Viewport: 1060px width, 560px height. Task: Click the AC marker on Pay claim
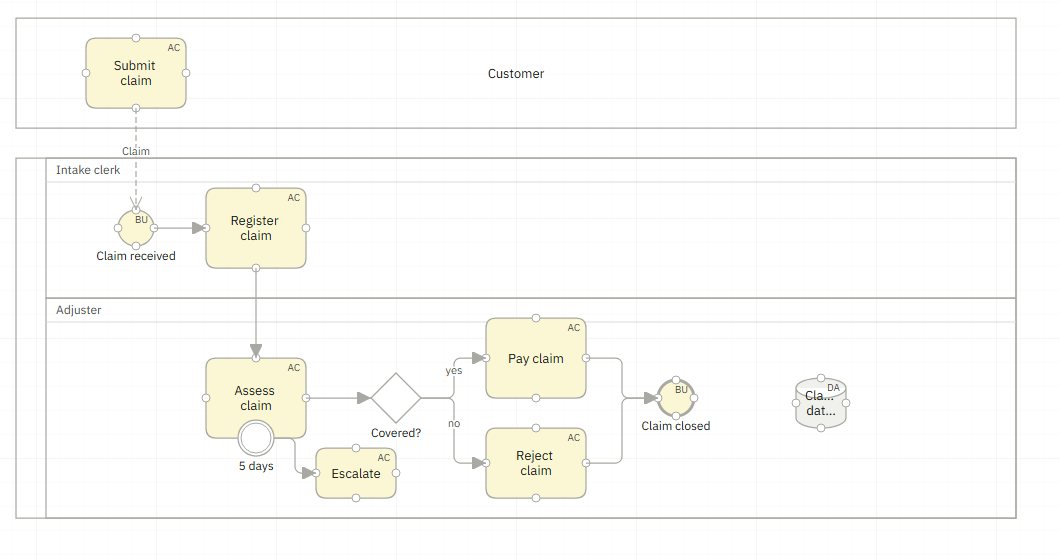pyautogui.click(x=574, y=328)
